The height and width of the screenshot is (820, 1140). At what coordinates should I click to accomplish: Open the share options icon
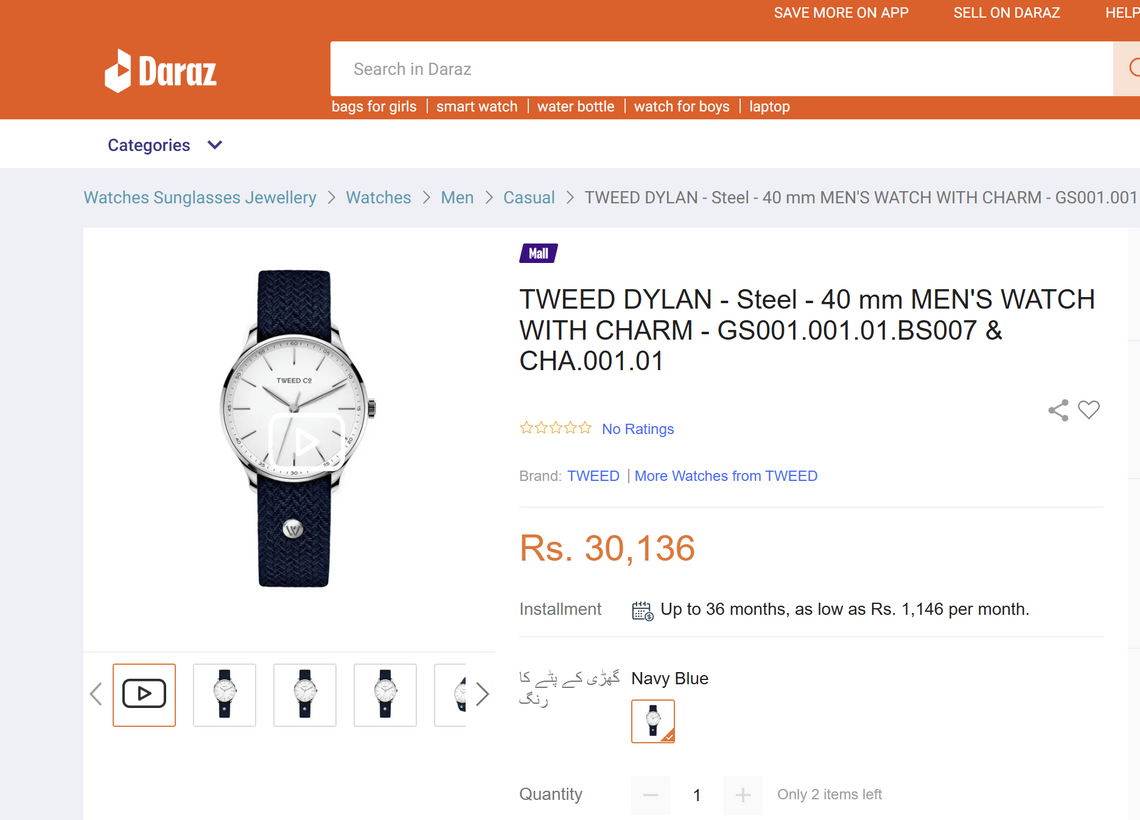(1057, 410)
